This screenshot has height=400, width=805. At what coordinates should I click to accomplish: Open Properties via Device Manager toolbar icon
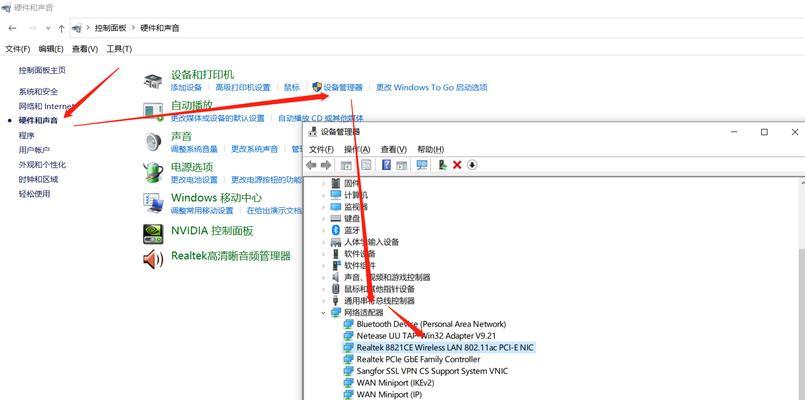point(366,165)
